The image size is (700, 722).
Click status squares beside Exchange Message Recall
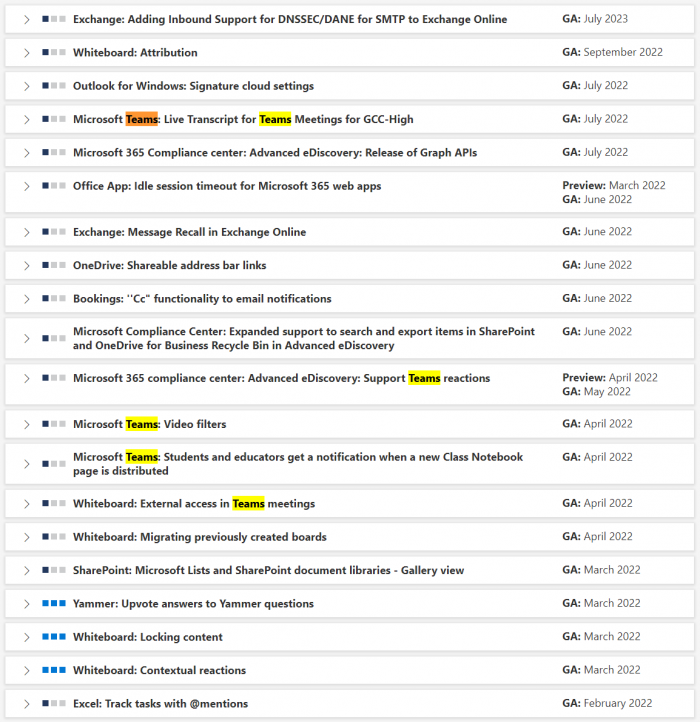pyautogui.click(x=54, y=232)
